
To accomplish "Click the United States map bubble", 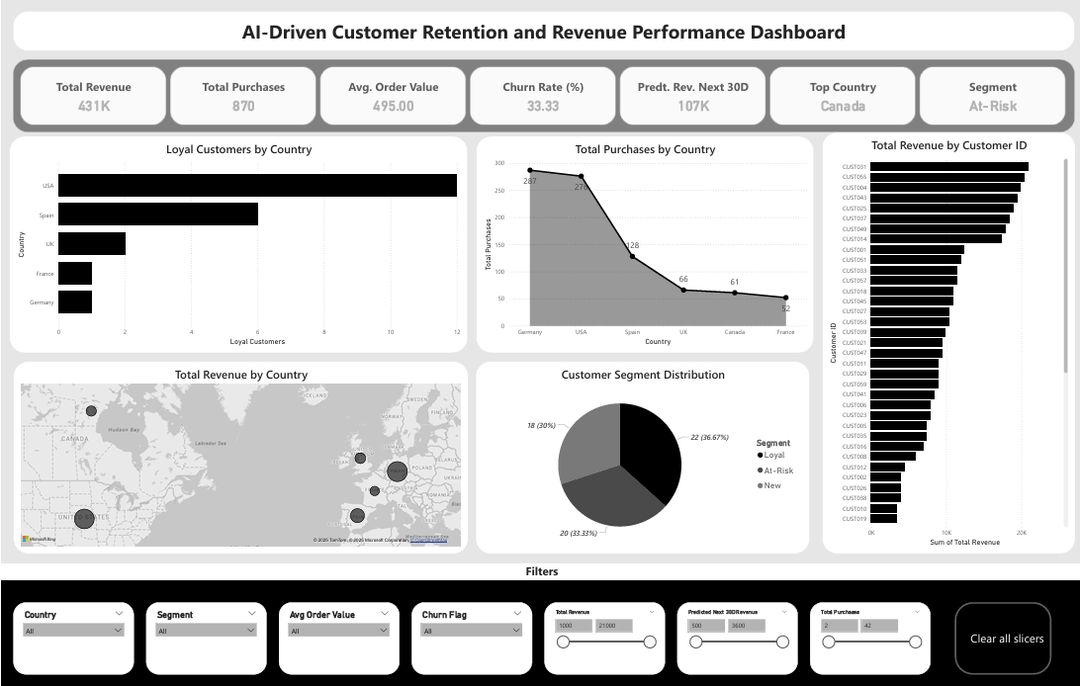I will click(83, 519).
